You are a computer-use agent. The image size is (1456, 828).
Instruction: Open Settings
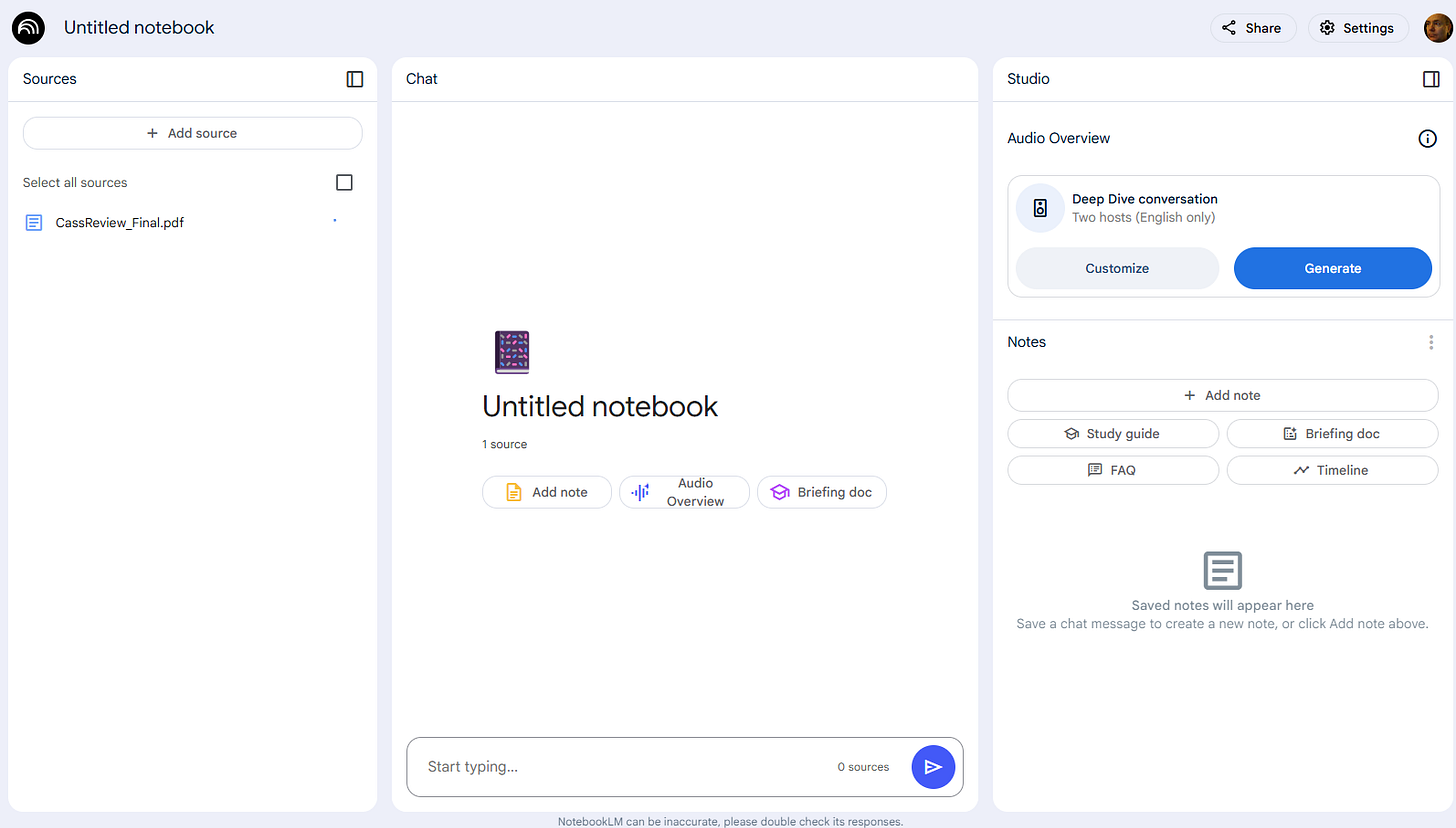point(1358,28)
